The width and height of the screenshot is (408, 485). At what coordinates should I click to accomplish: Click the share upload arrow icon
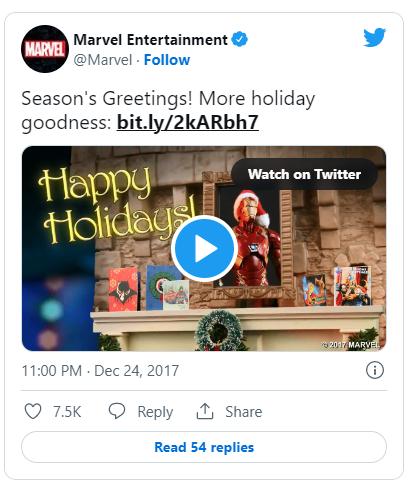point(205,411)
